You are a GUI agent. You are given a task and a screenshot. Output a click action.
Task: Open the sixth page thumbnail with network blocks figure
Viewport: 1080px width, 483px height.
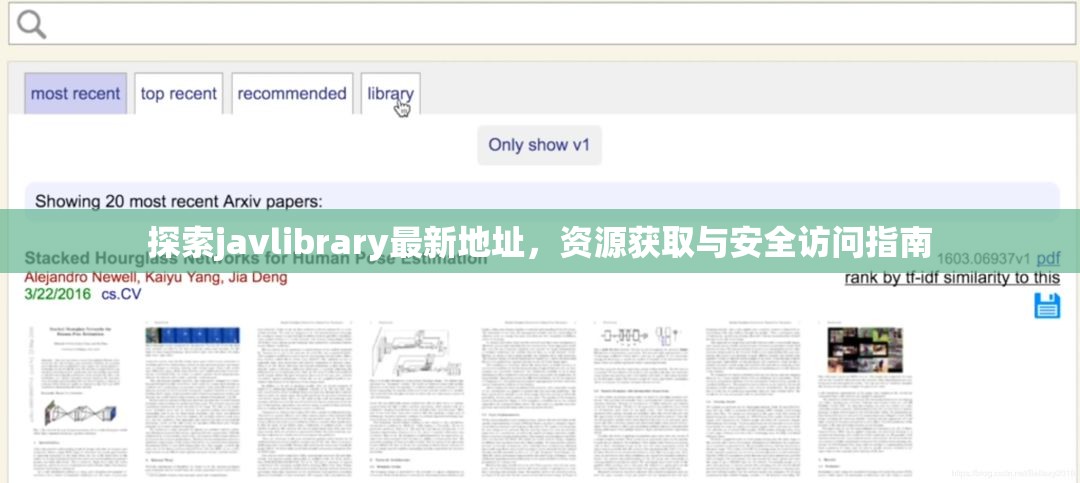pyautogui.click(x=641, y=400)
